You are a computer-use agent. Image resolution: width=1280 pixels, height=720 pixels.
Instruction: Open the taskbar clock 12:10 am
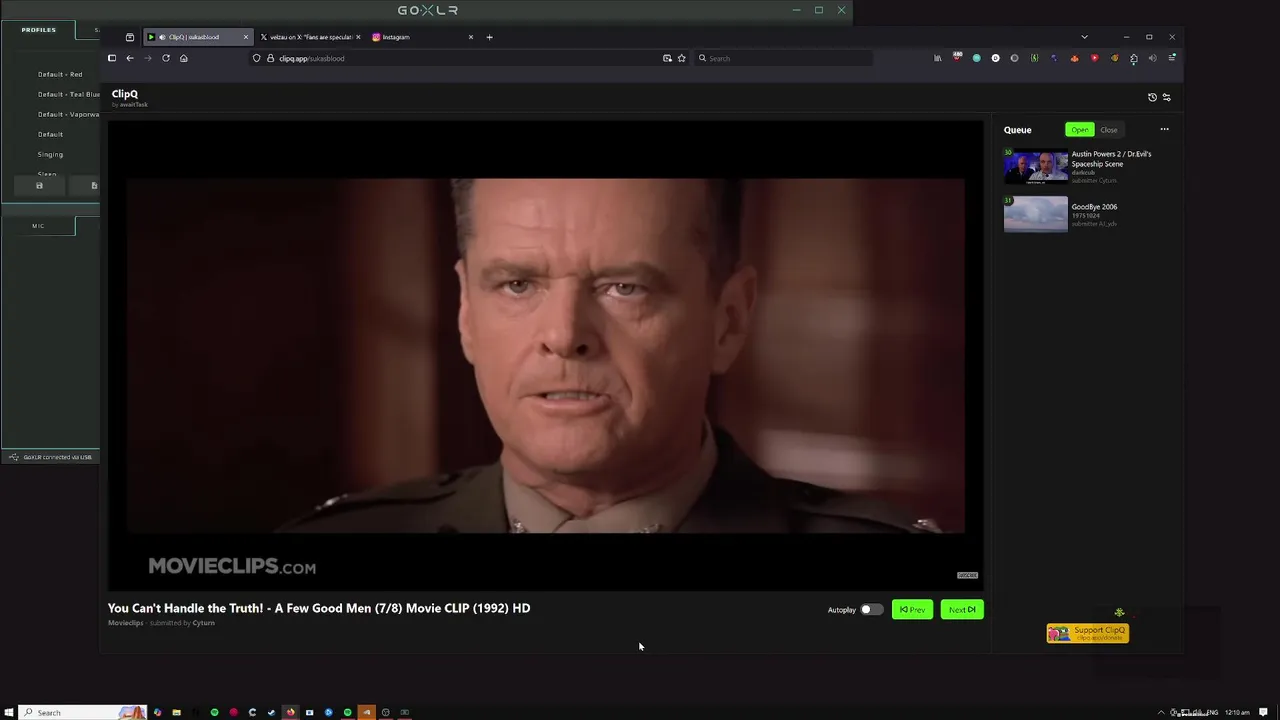coord(1237,712)
